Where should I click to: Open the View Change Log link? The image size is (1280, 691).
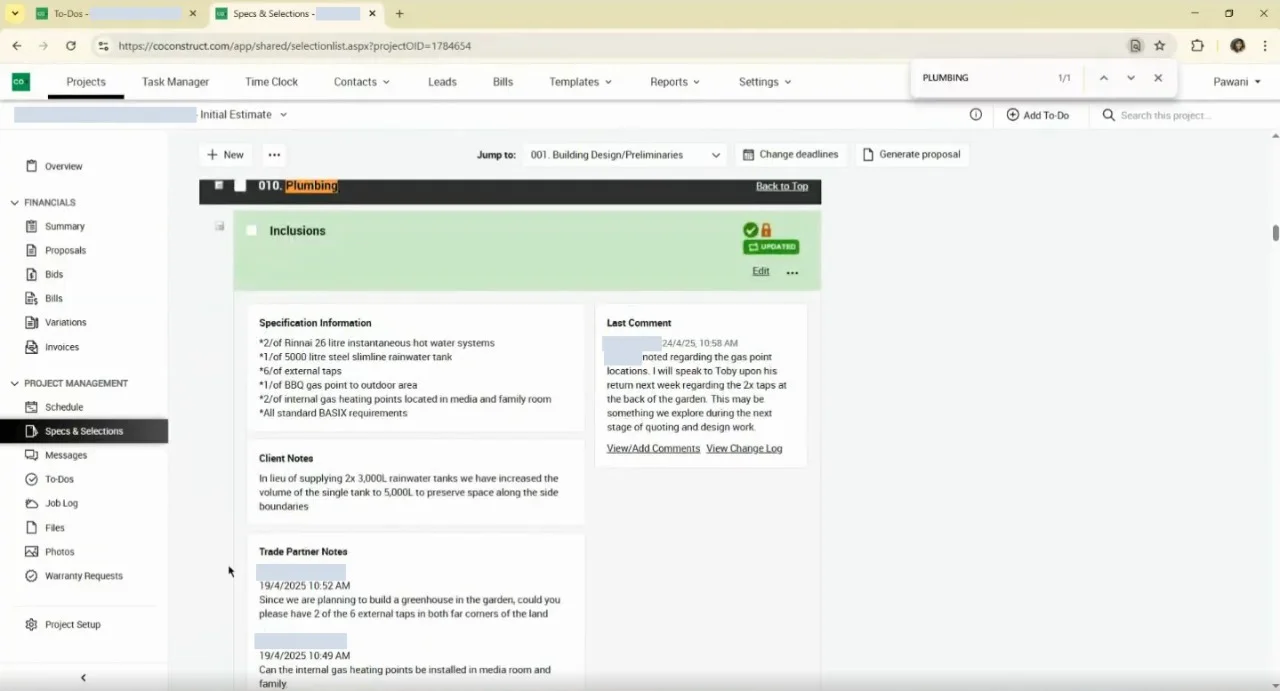tap(744, 448)
